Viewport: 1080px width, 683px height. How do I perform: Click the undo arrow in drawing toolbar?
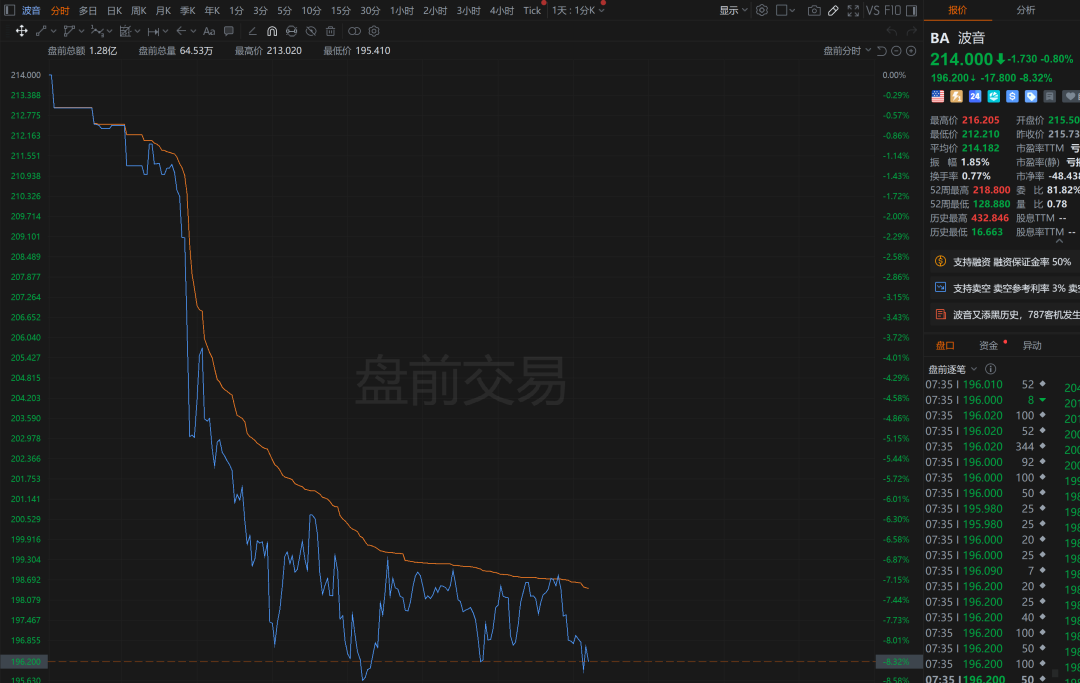click(892, 31)
